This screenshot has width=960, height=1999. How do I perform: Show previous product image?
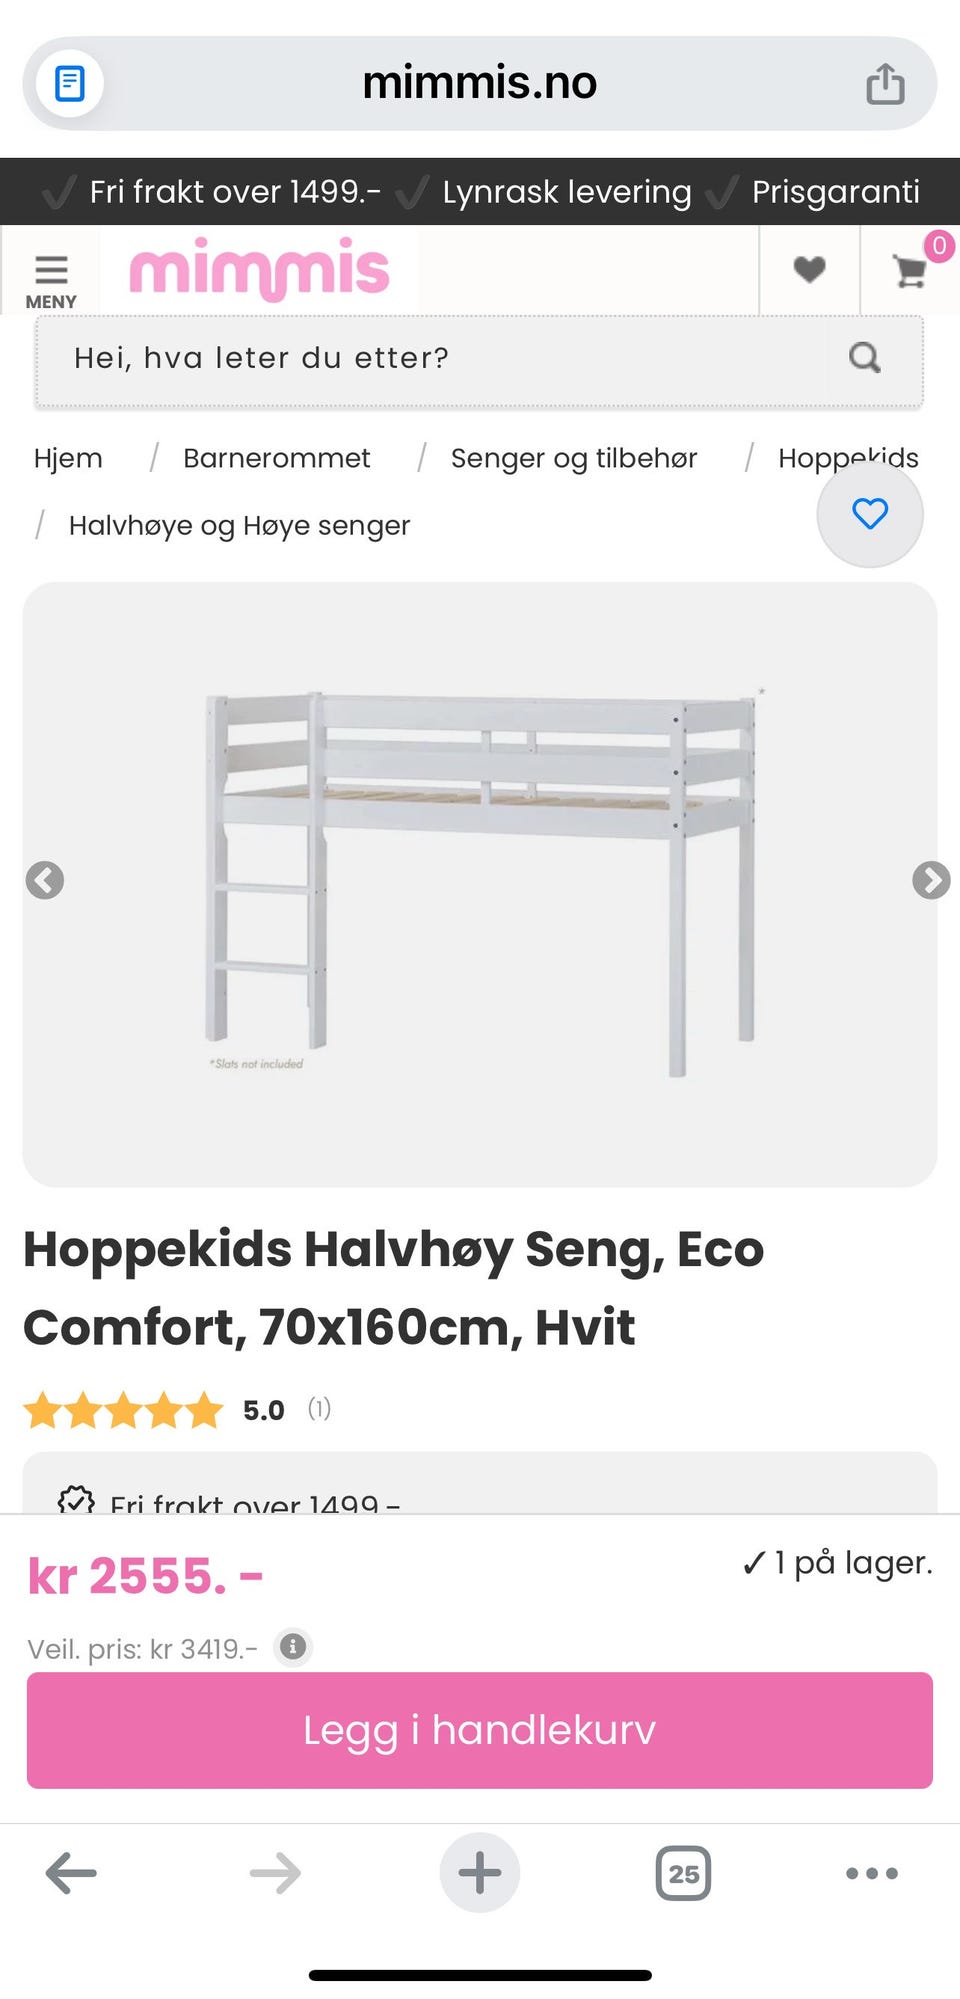click(x=45, y=881)
